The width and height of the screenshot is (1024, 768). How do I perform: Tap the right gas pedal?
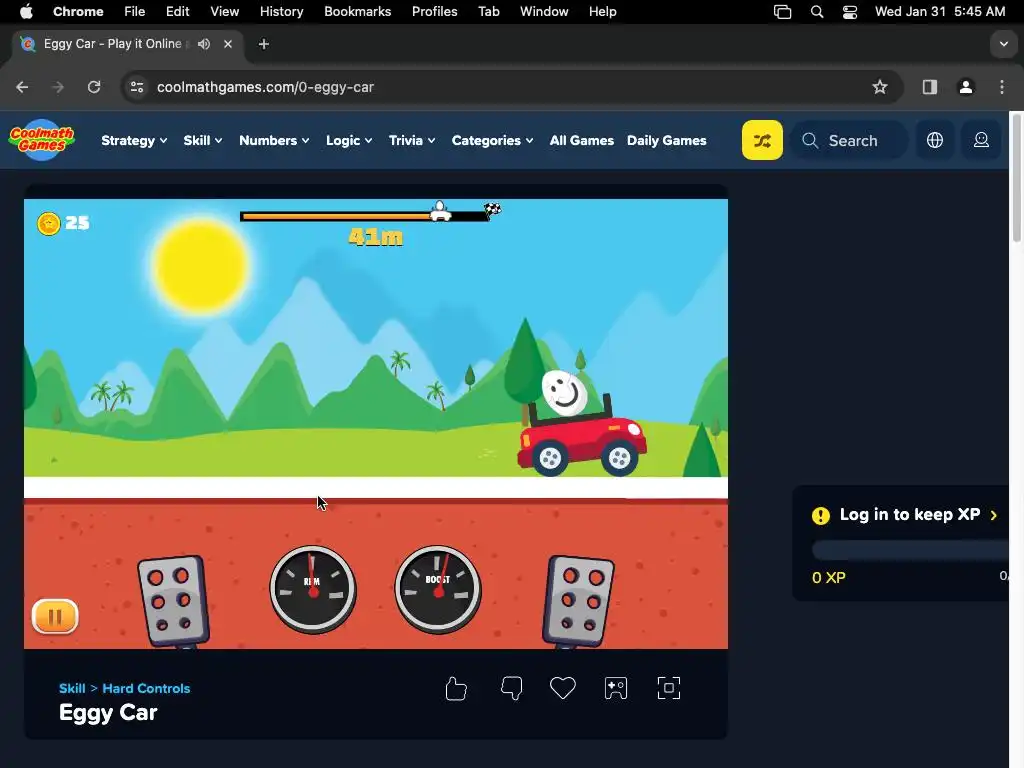(579, 601)
